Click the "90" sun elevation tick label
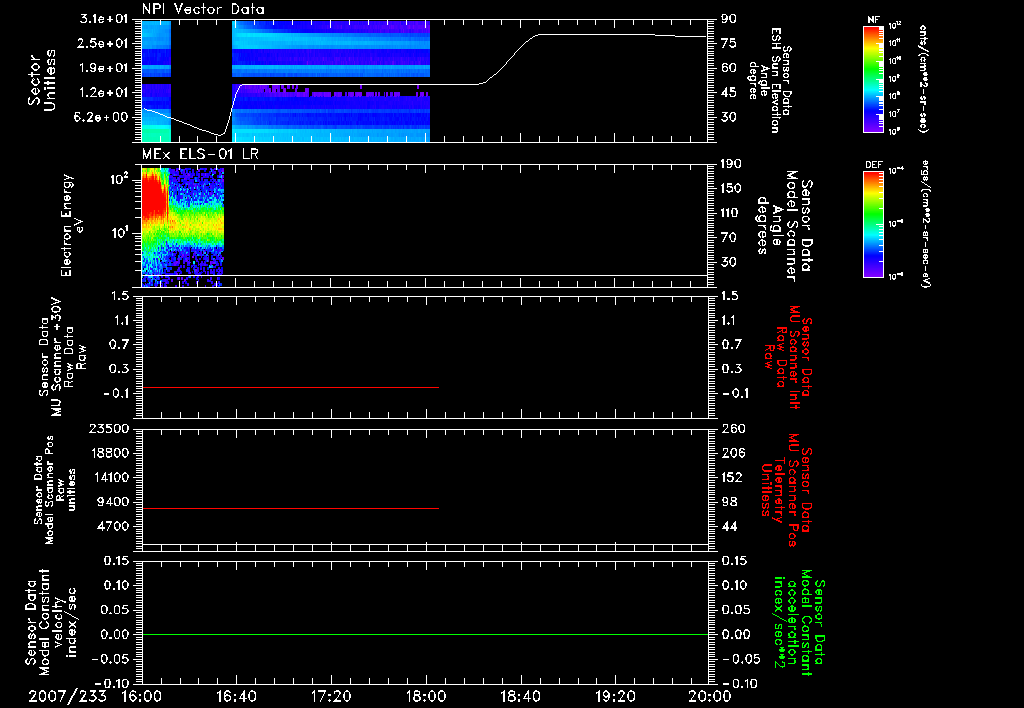Image resolution: width=1024 pixels, height=708 pixels. click(x=729, y=18)
